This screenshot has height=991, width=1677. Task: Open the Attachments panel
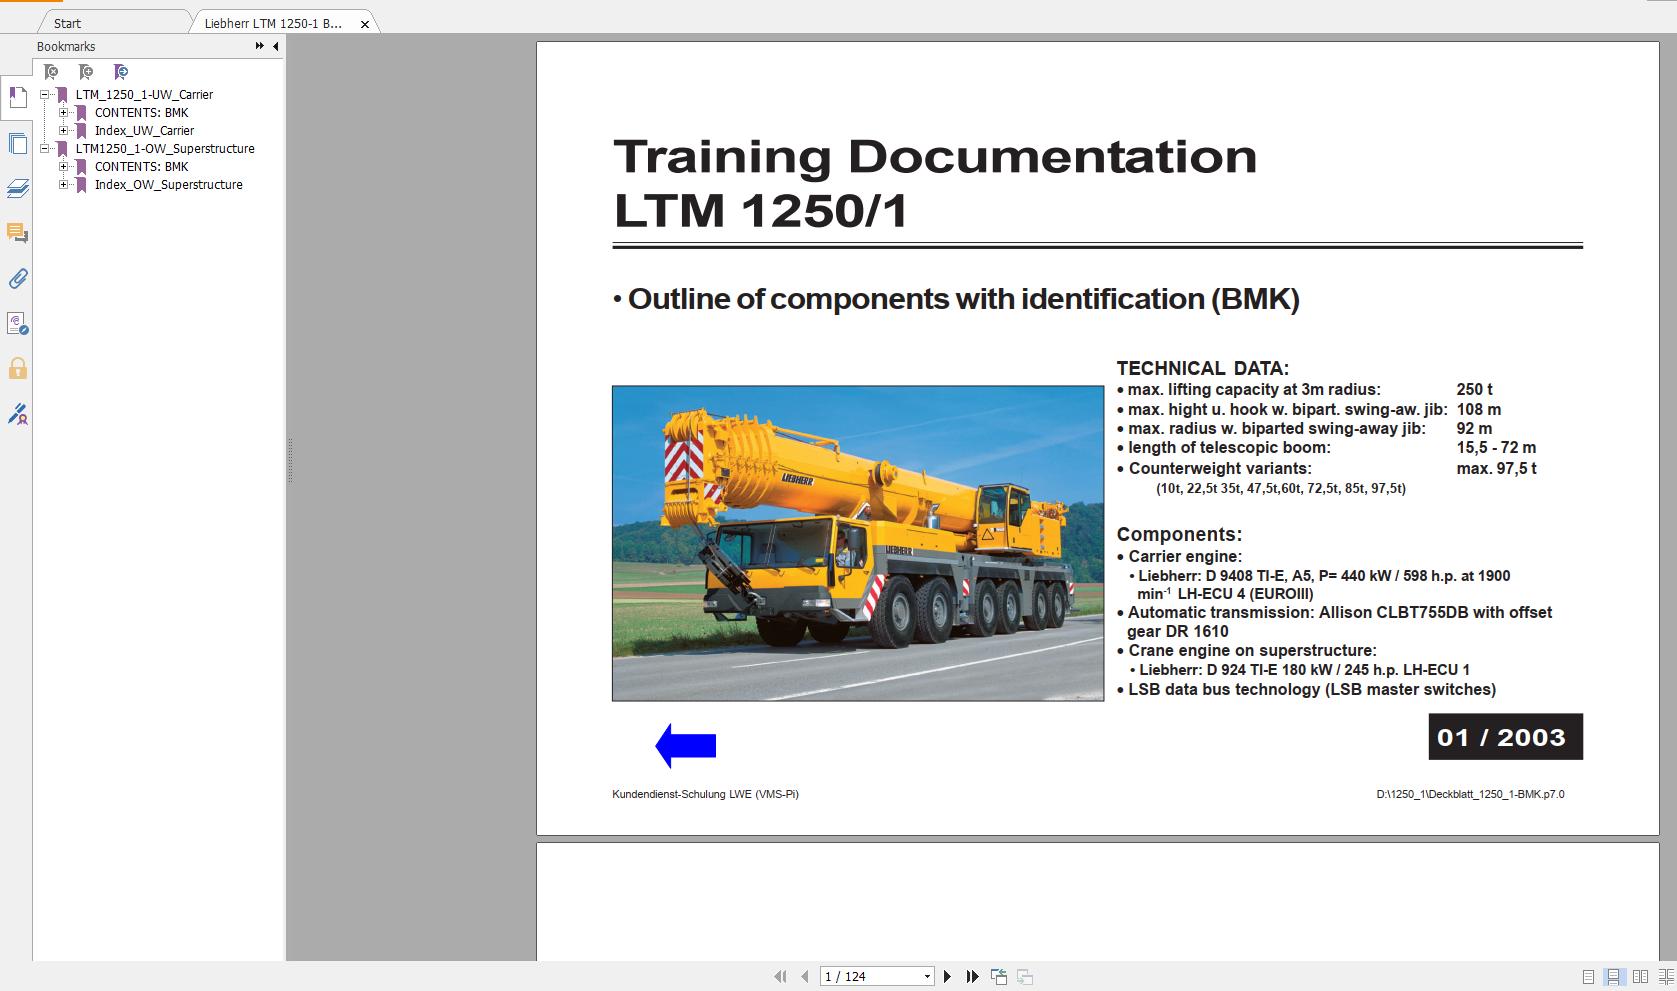coord(17,279)
